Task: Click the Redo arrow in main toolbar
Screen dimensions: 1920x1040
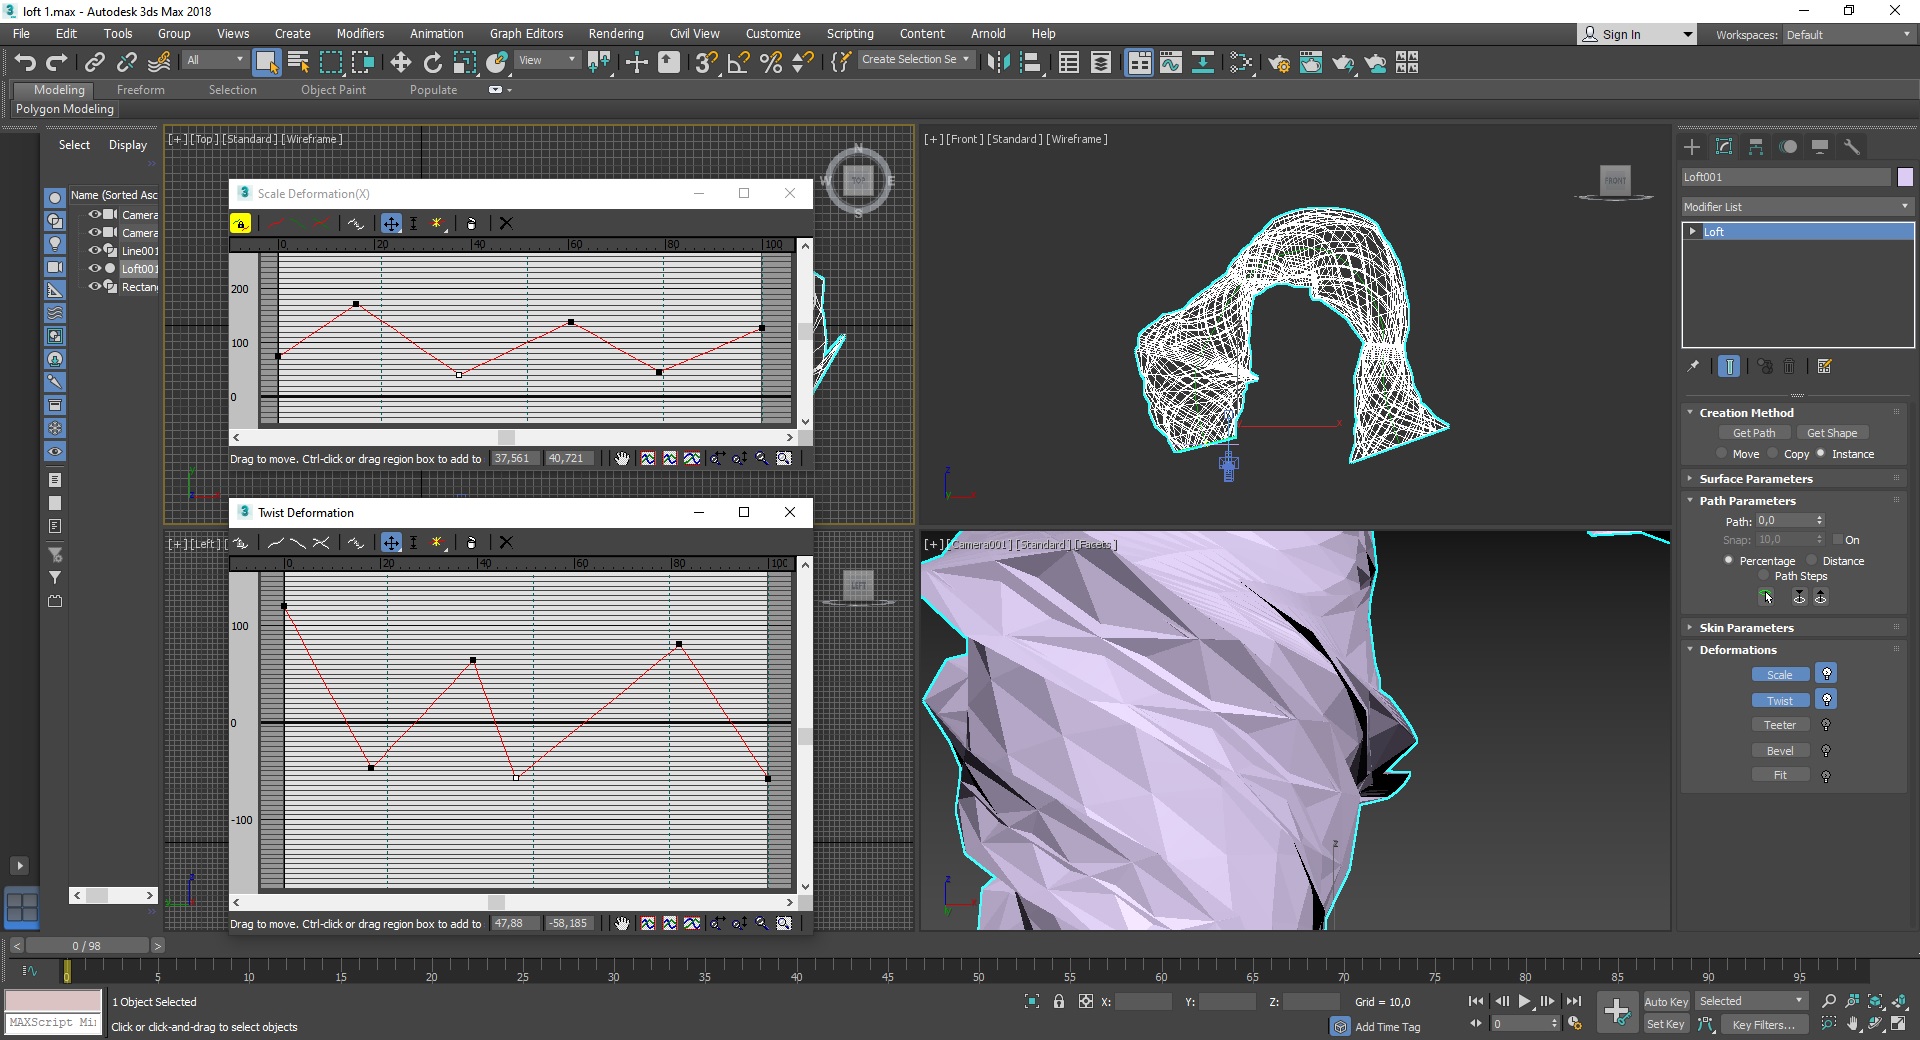Action: coord(57,63)
